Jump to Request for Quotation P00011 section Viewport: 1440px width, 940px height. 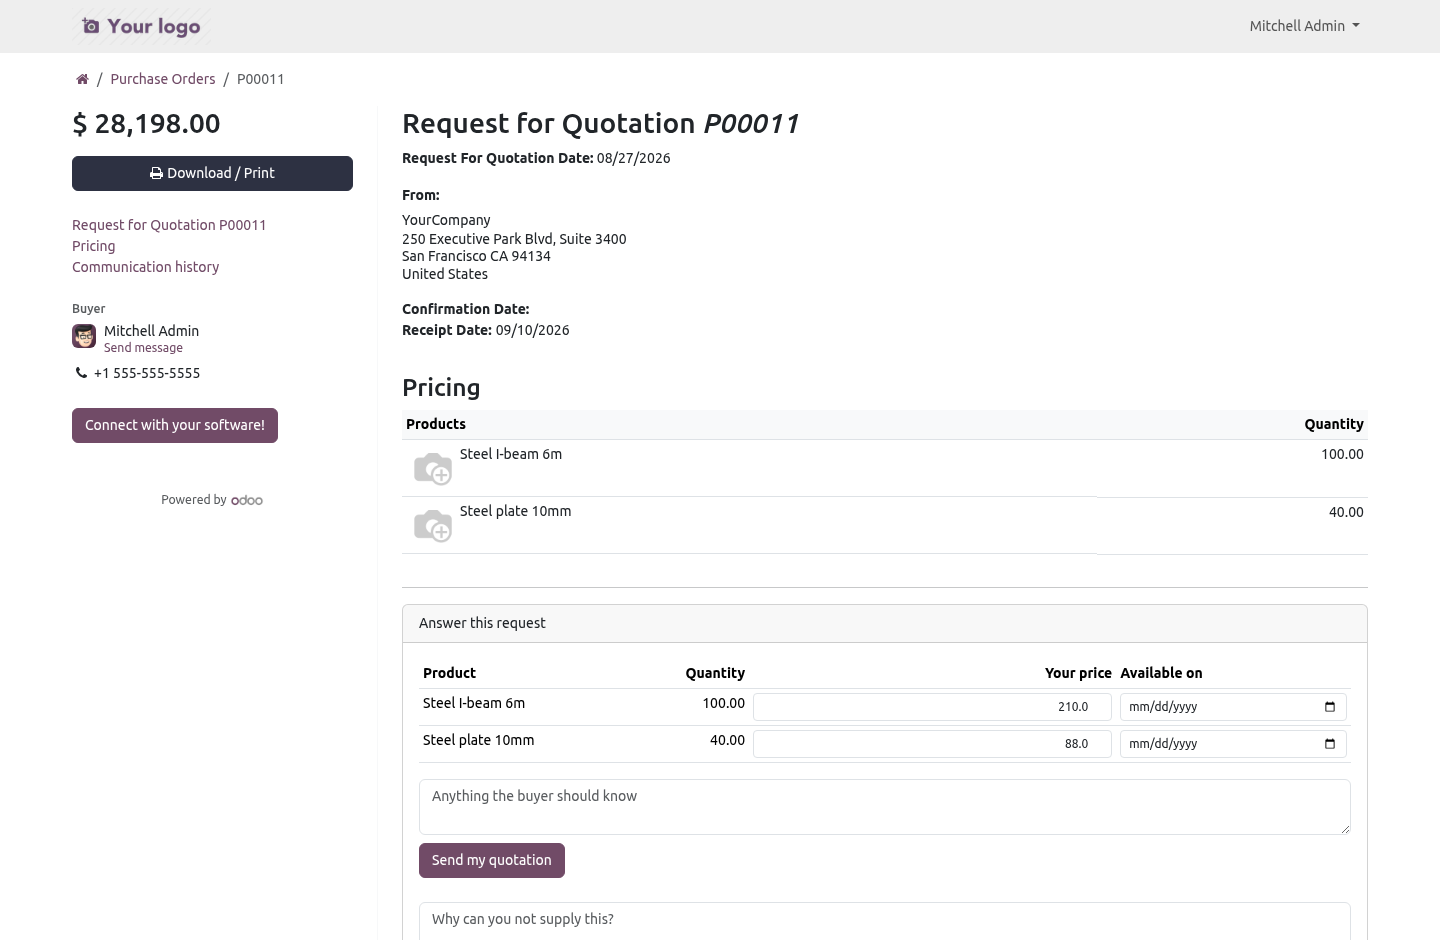[169, 225]
